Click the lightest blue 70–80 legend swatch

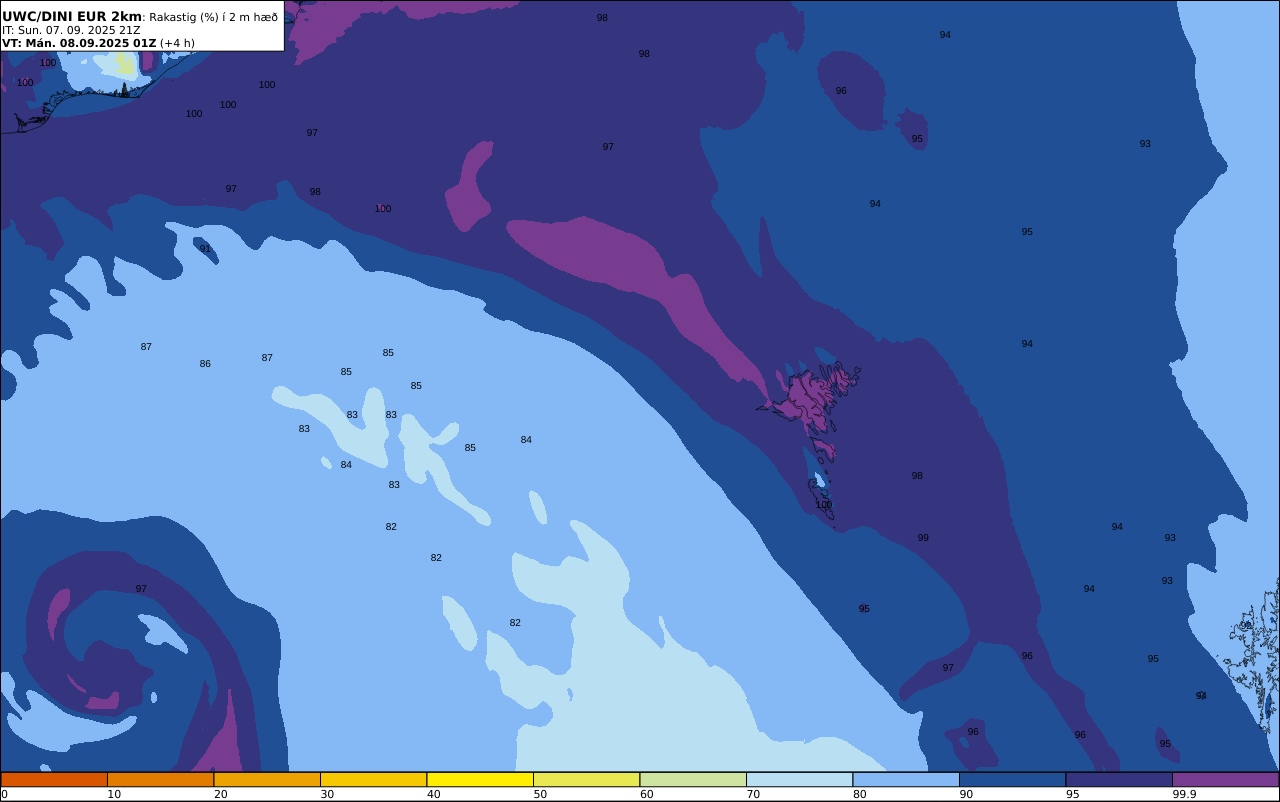(799, 779)
